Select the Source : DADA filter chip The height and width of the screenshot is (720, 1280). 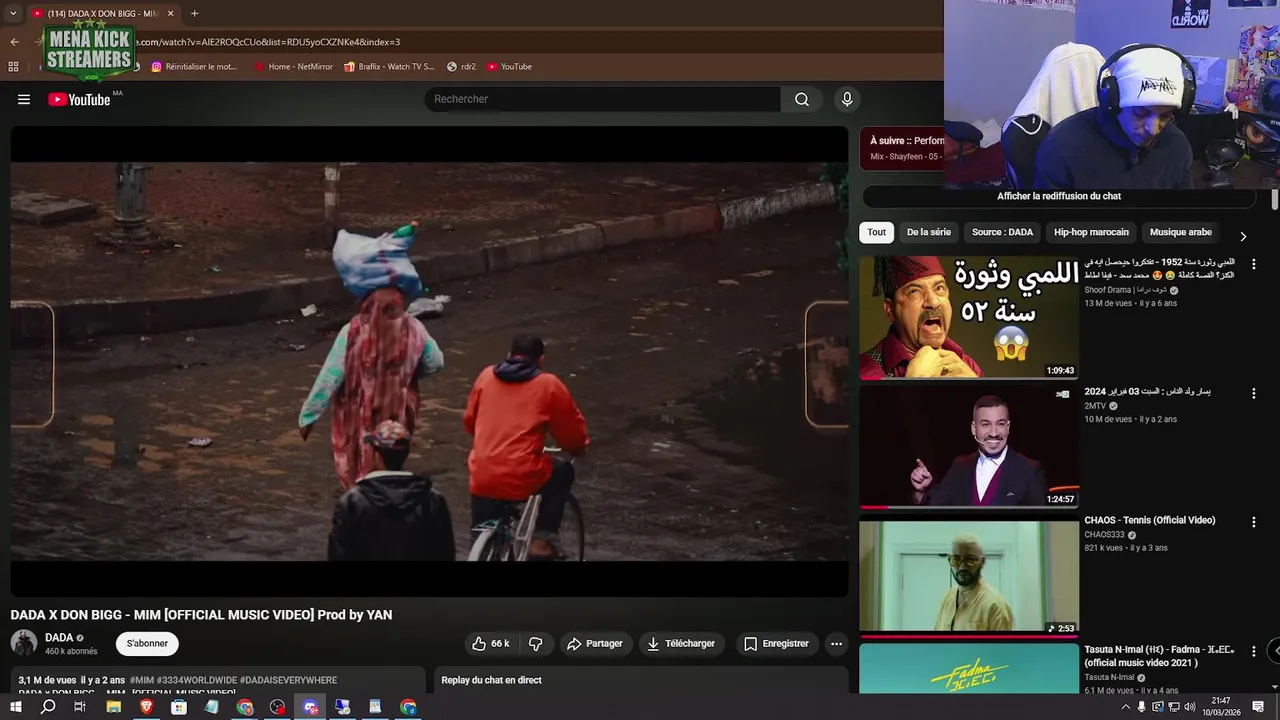[x=1002, y=232]
